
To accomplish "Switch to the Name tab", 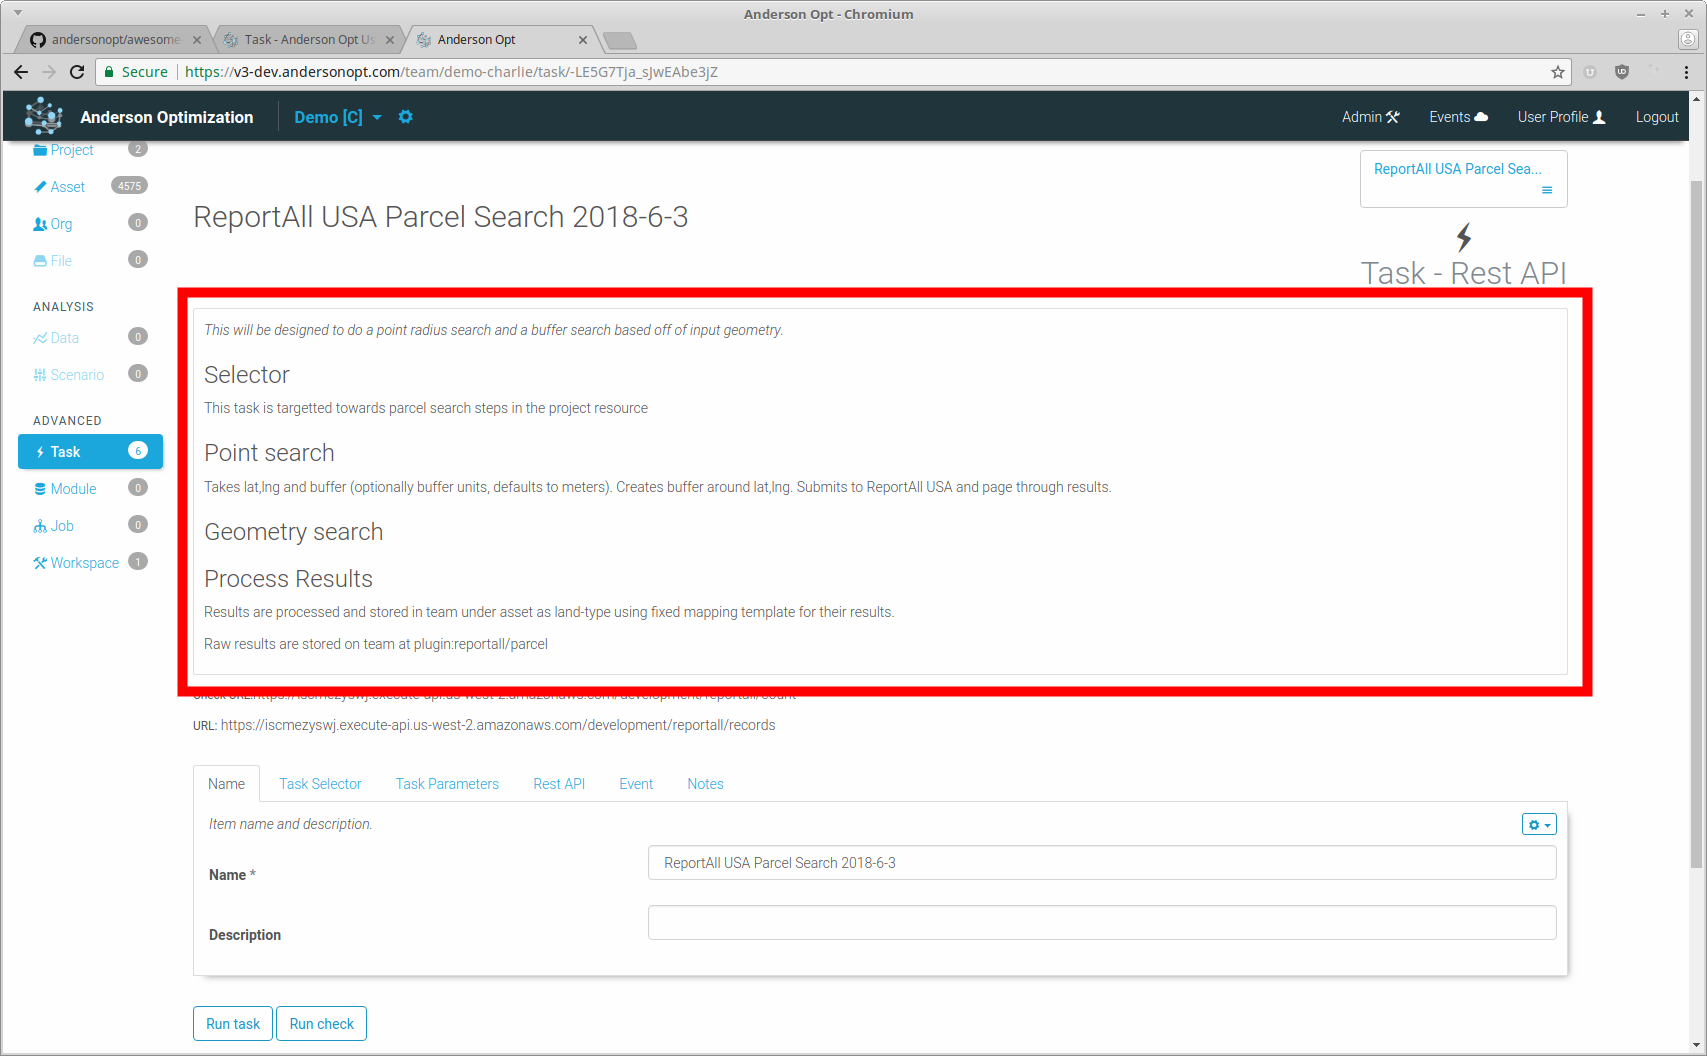I will click(x=226, y=784).
